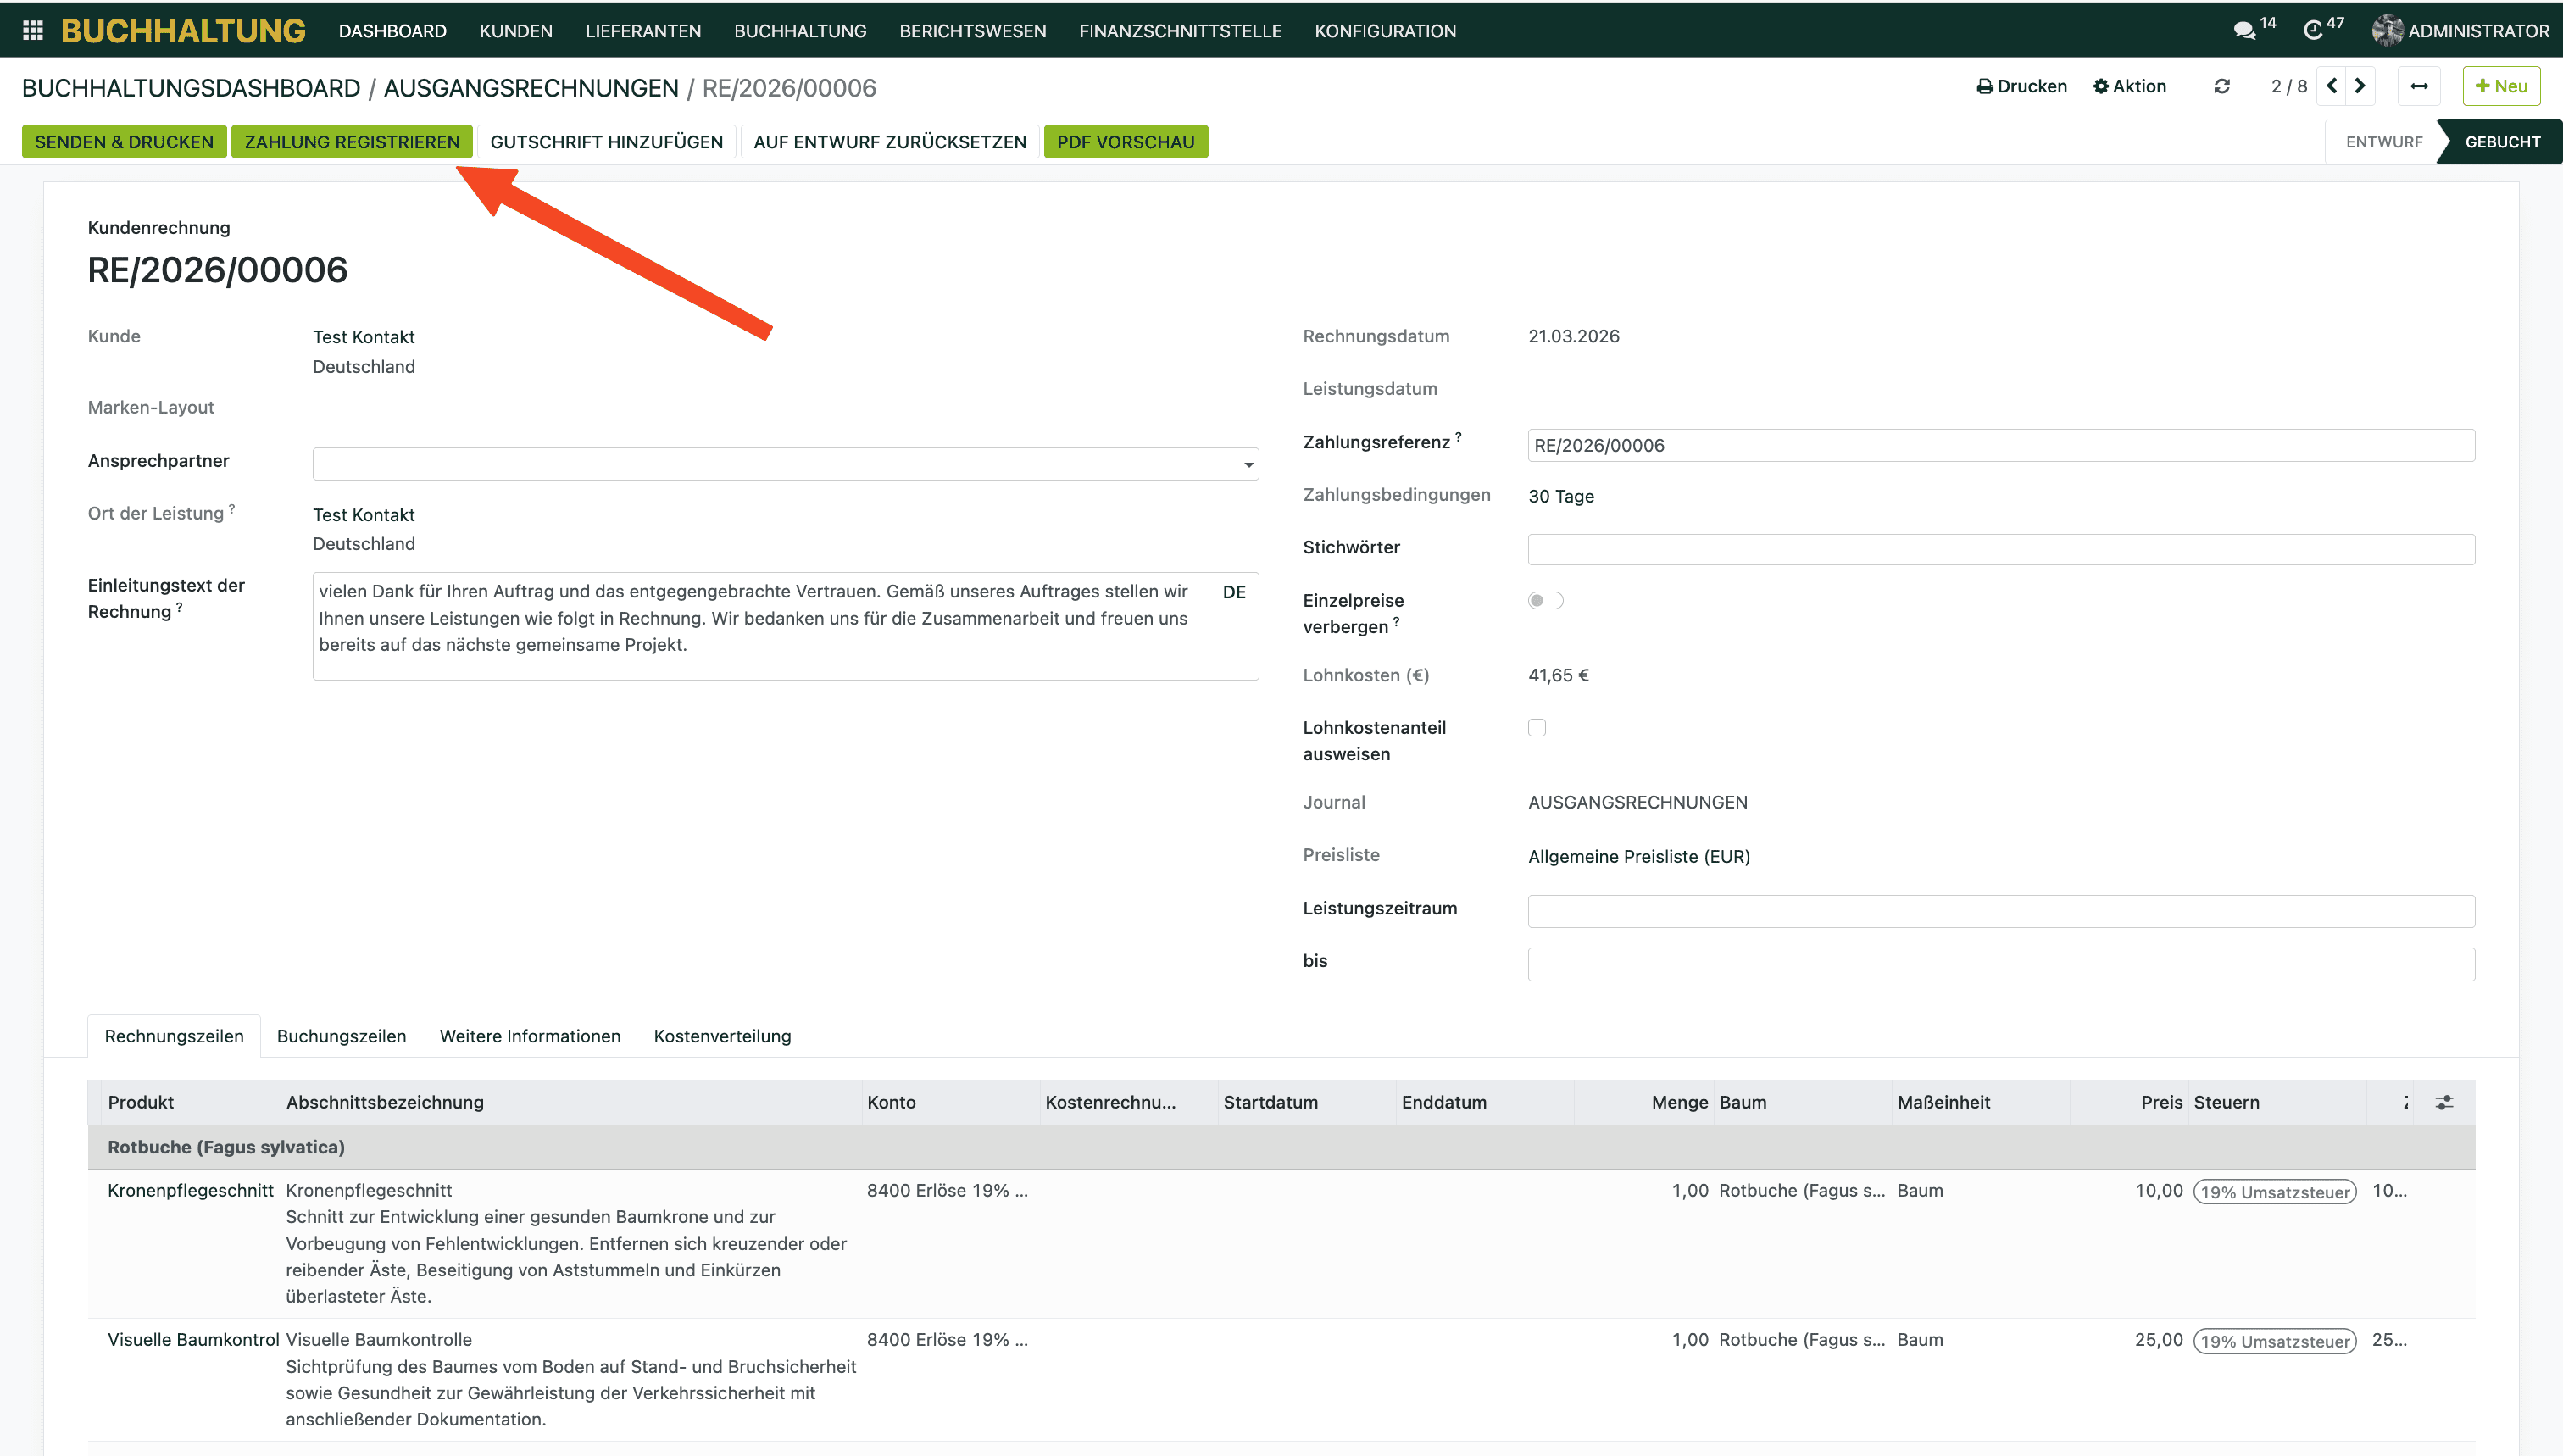Screen dimensions: 2563x1456
Task: Open the apps grid menu icon
Action: (32, 30)
